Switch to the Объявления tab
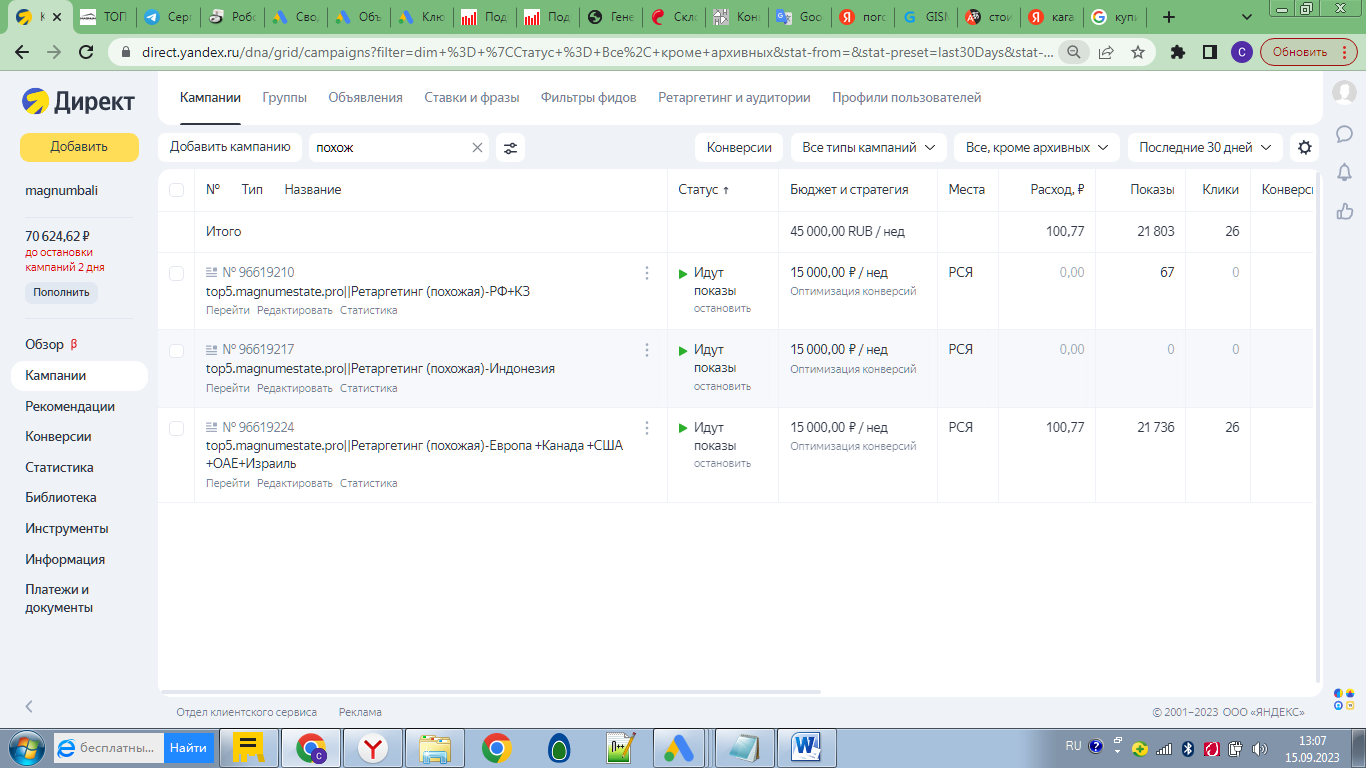The image size is (1366, 768). click(365, 98)
